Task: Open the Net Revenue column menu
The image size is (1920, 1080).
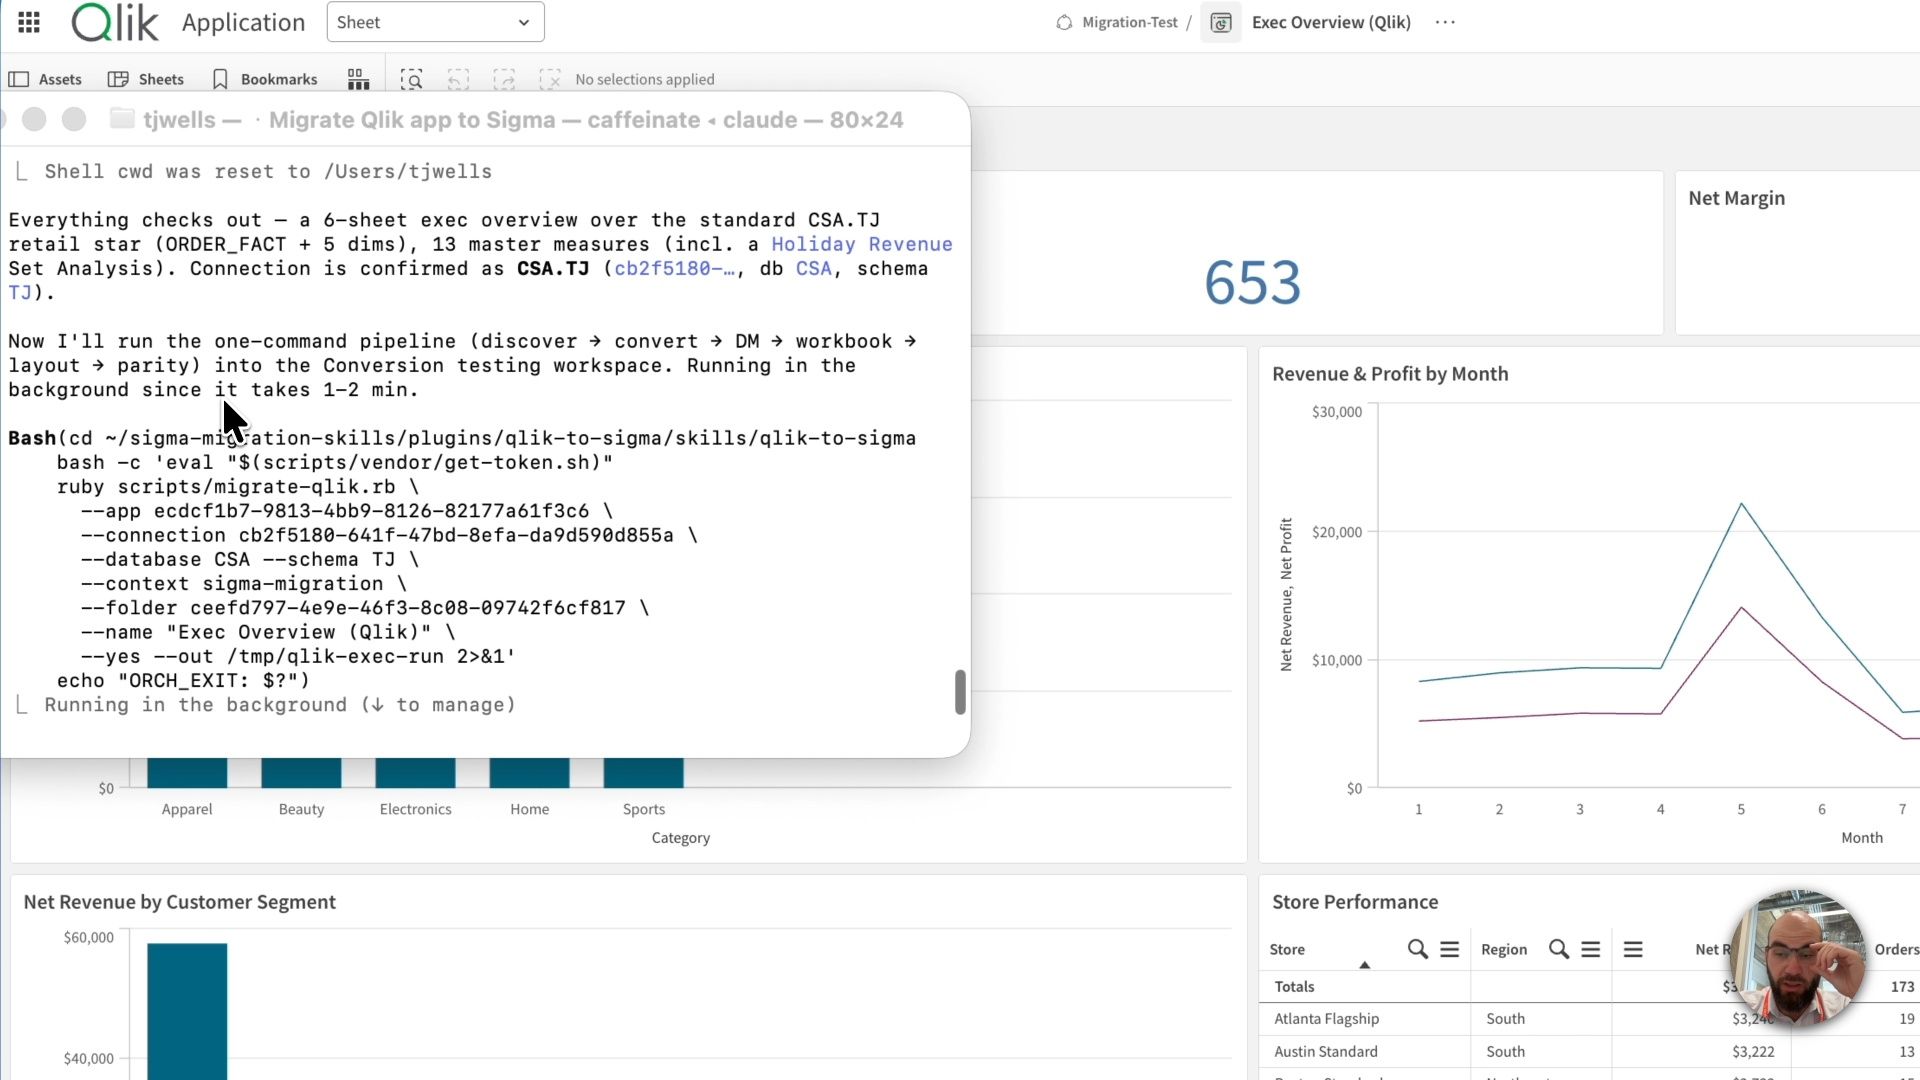Action: (1633, 949)
